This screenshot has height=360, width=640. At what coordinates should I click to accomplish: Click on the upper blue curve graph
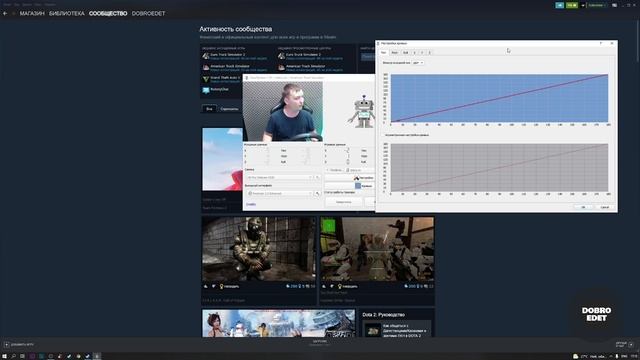click(499, 98)
